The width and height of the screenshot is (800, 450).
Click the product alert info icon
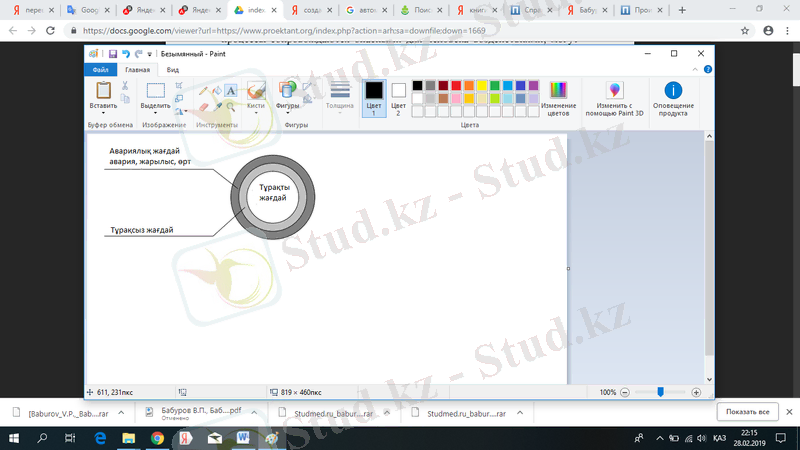coord(673,91)
